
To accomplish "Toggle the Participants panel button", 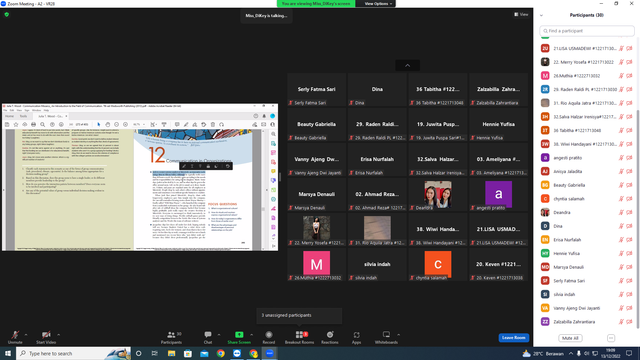I will (x=171, y=337).
